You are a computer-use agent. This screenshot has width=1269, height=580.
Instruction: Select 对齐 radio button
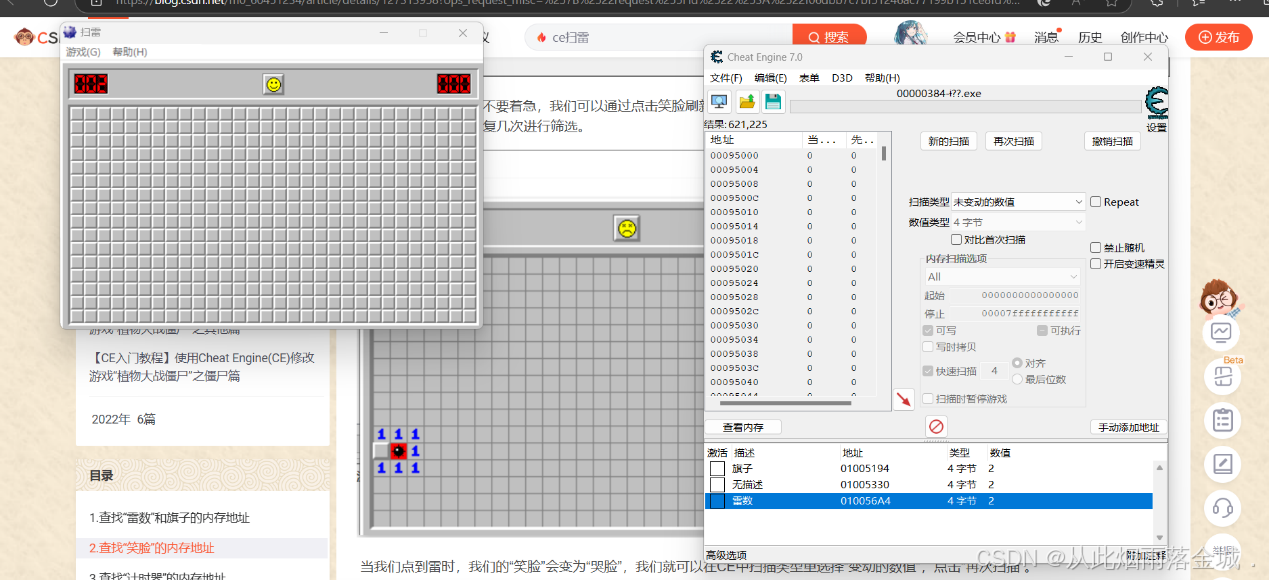pyautogui.click(x=1018, y=363)
